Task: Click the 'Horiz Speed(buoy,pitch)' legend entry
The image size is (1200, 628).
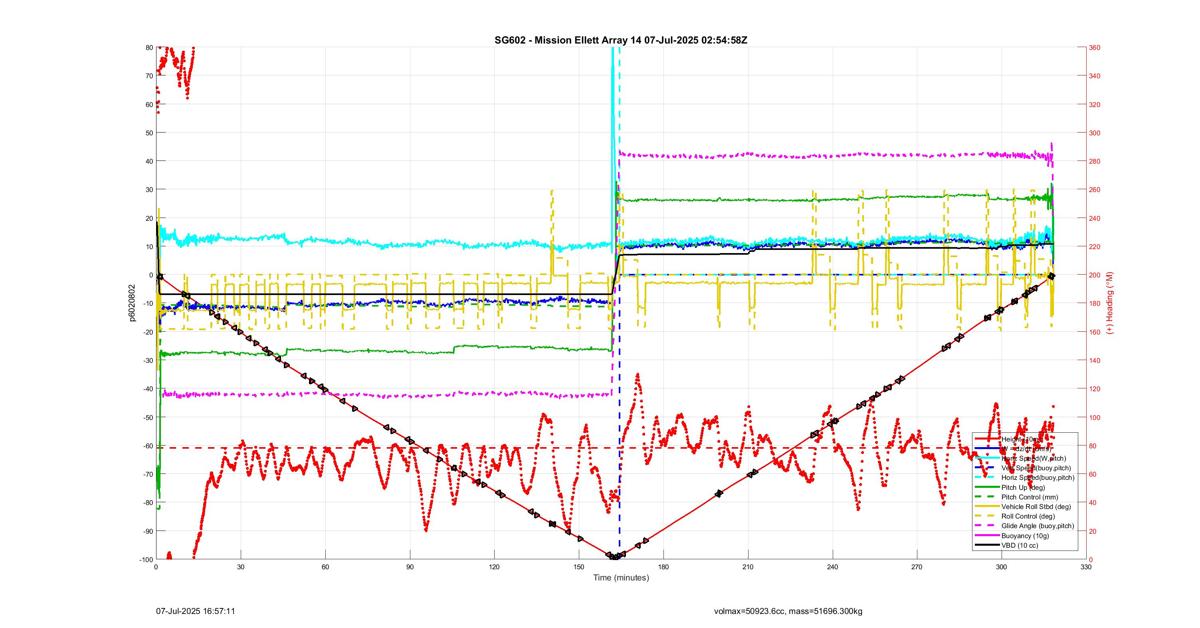Action: (1038, 478)
